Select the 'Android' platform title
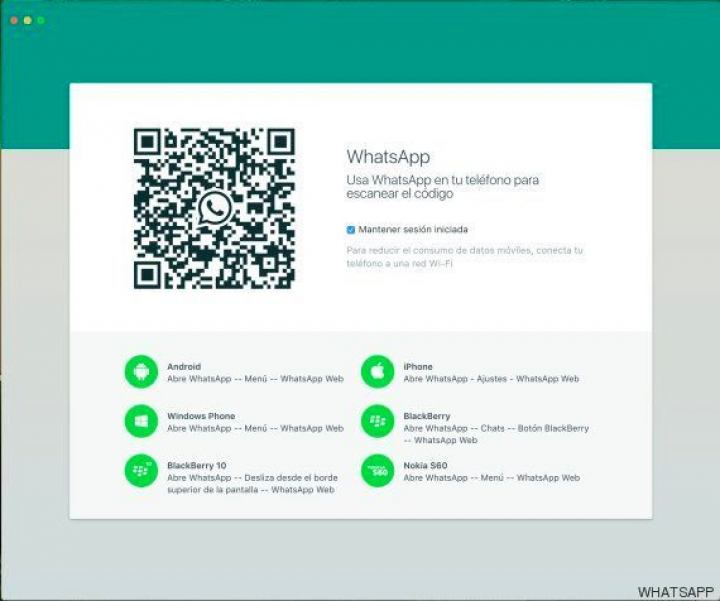The image size is (720, 601). pos(184,367)
